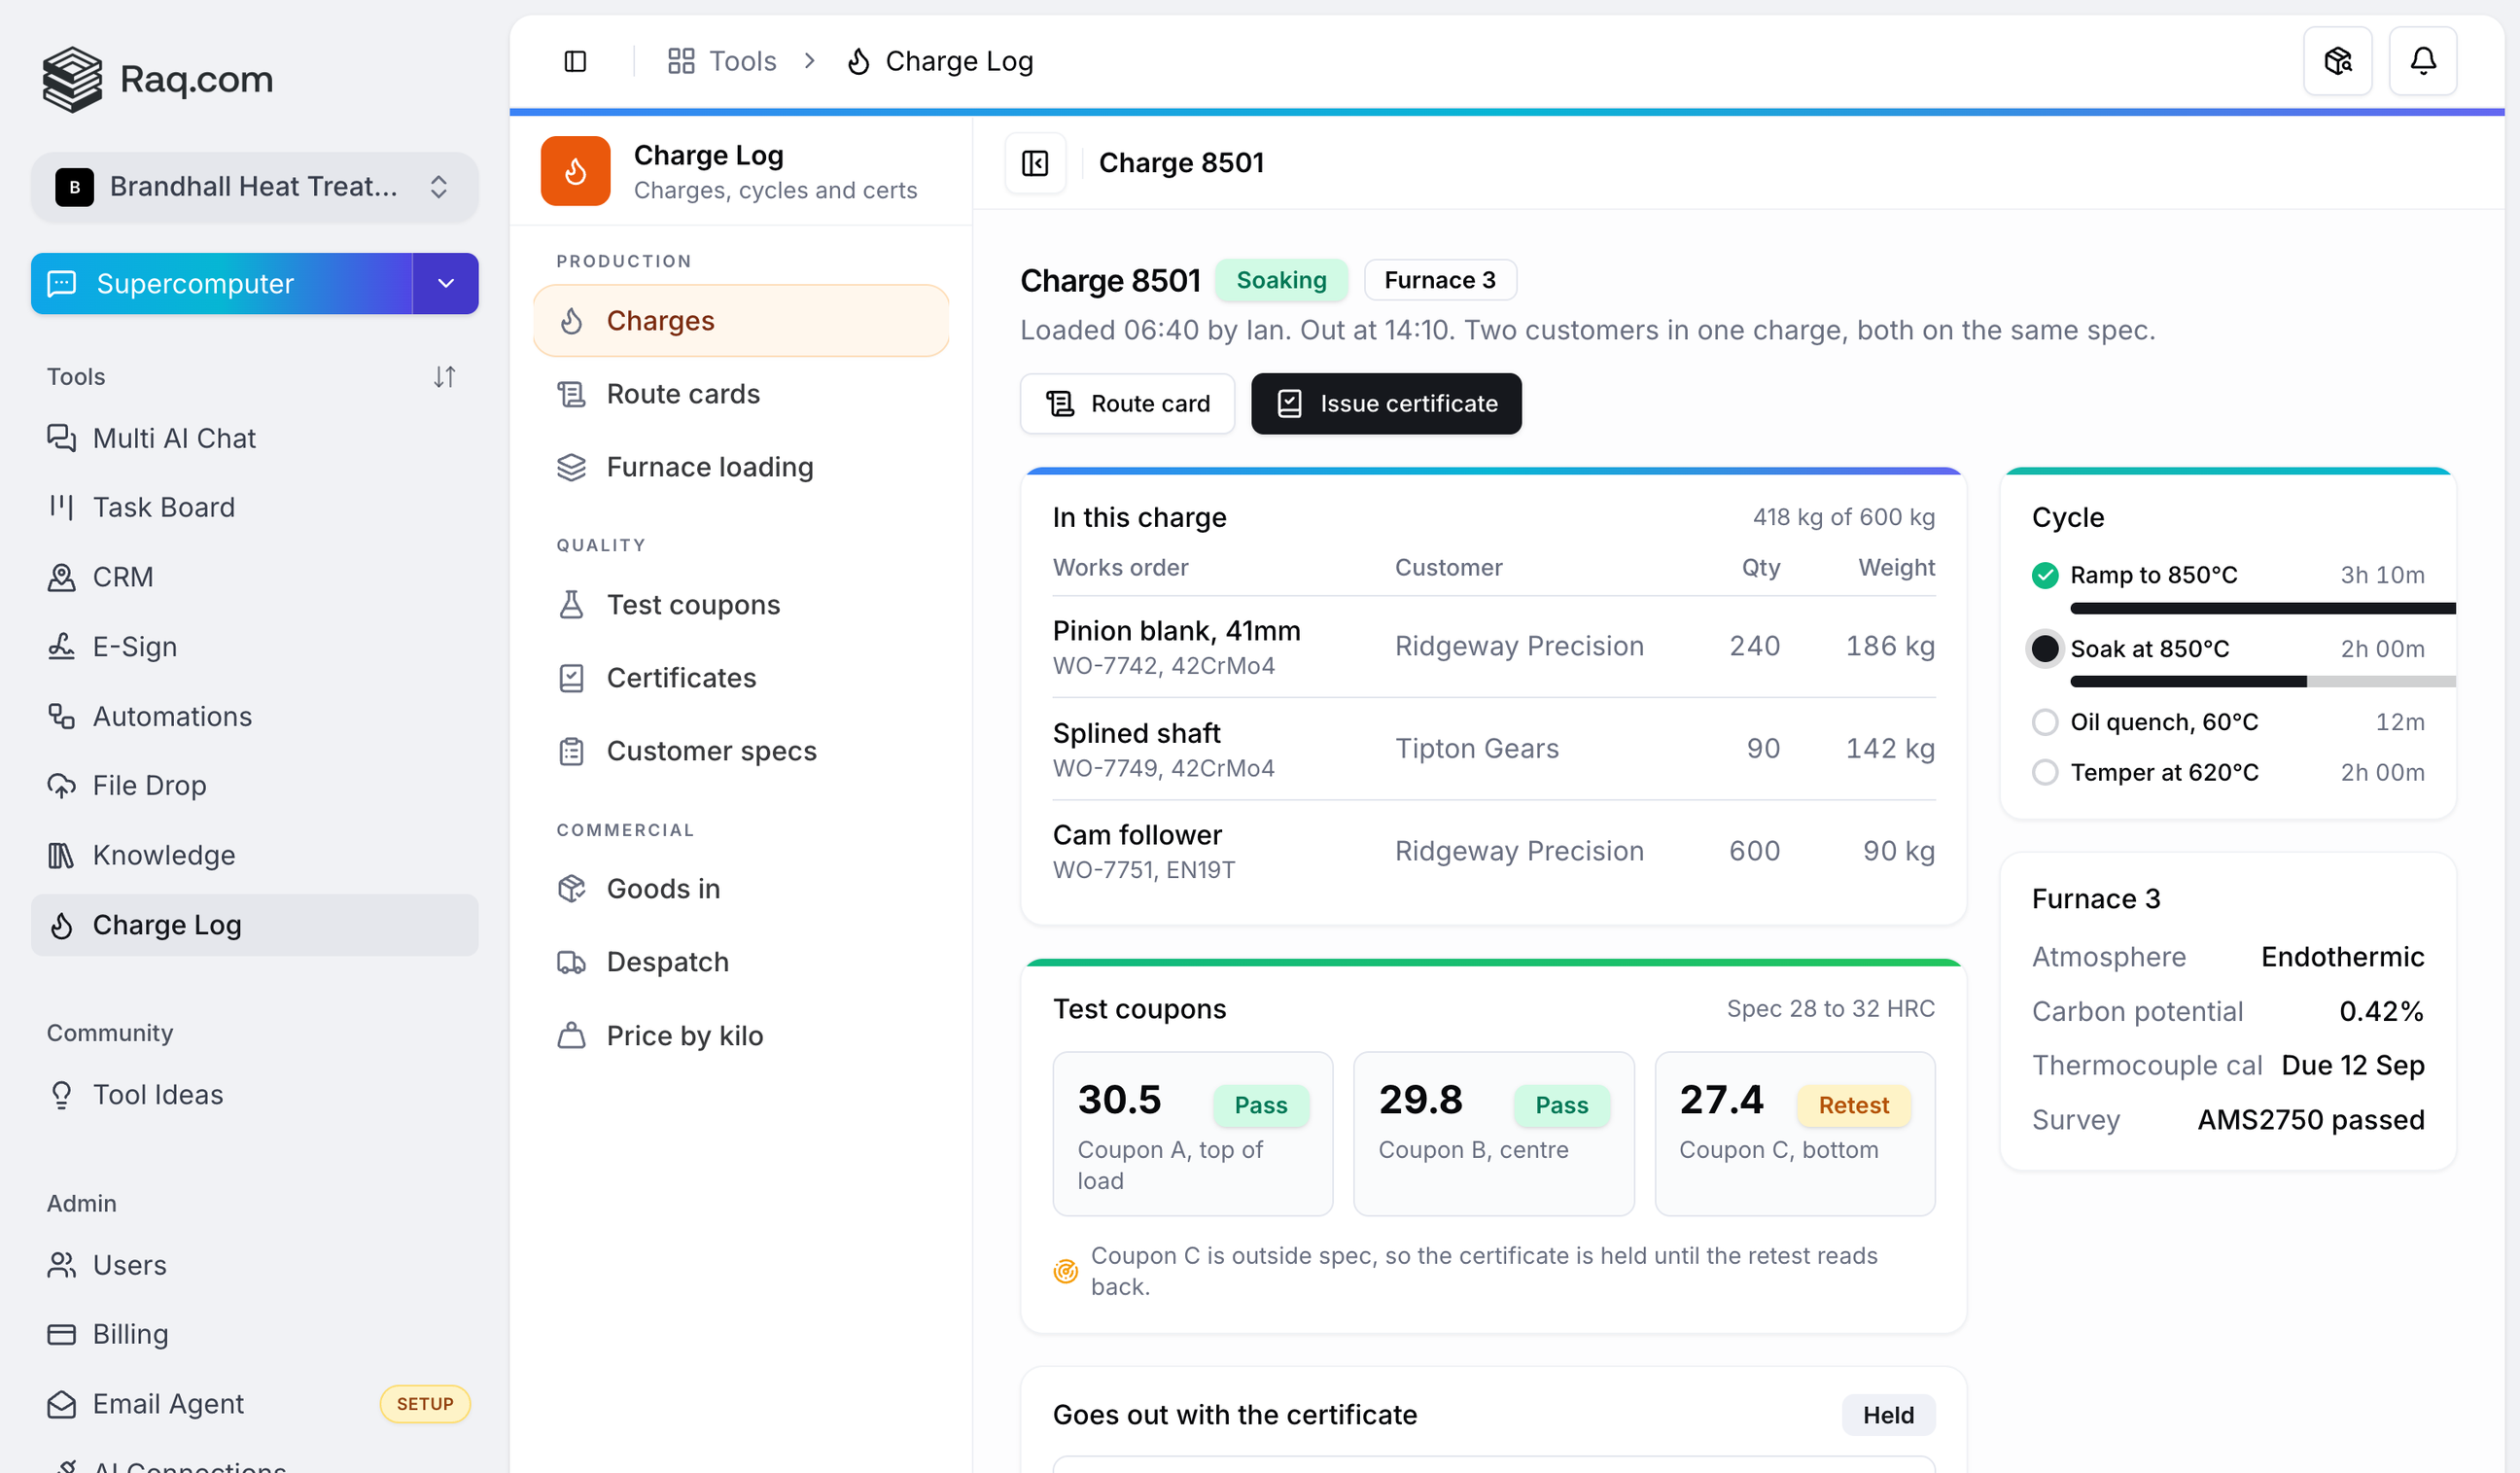Image resolution: width=2520 pixels, height=1473 pixels.
Task: Click Tipton Gears customer name
Action: (x=1476, y=749)
